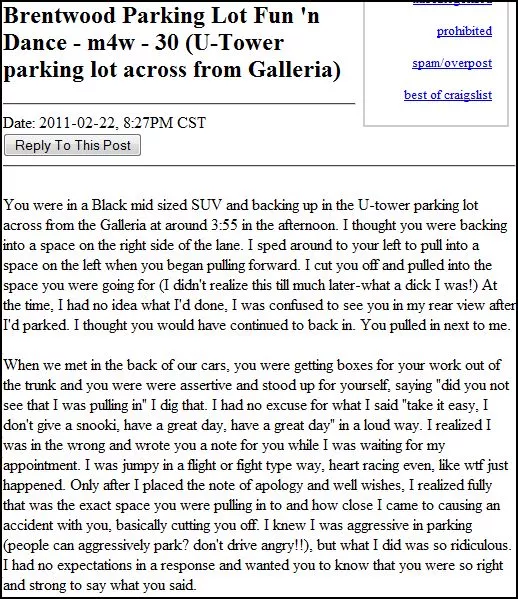Nominate post for best of craigslist

pyautogui.click(x=448, y=95)
